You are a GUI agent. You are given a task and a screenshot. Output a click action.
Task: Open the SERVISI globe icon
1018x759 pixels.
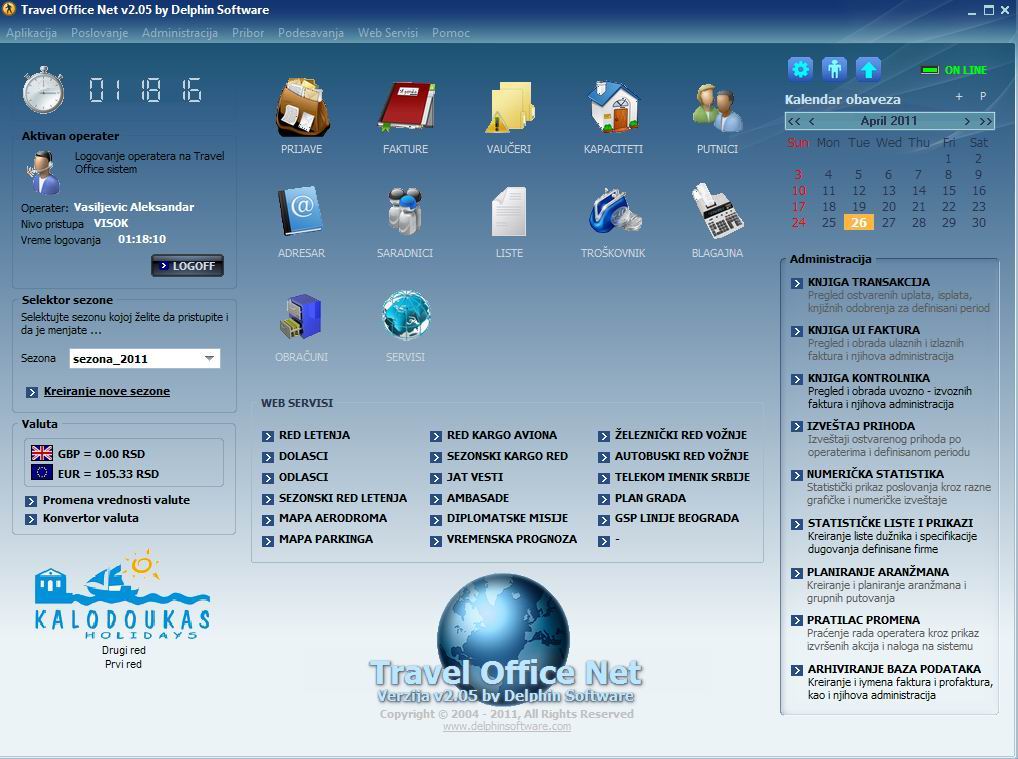(406, 316)
